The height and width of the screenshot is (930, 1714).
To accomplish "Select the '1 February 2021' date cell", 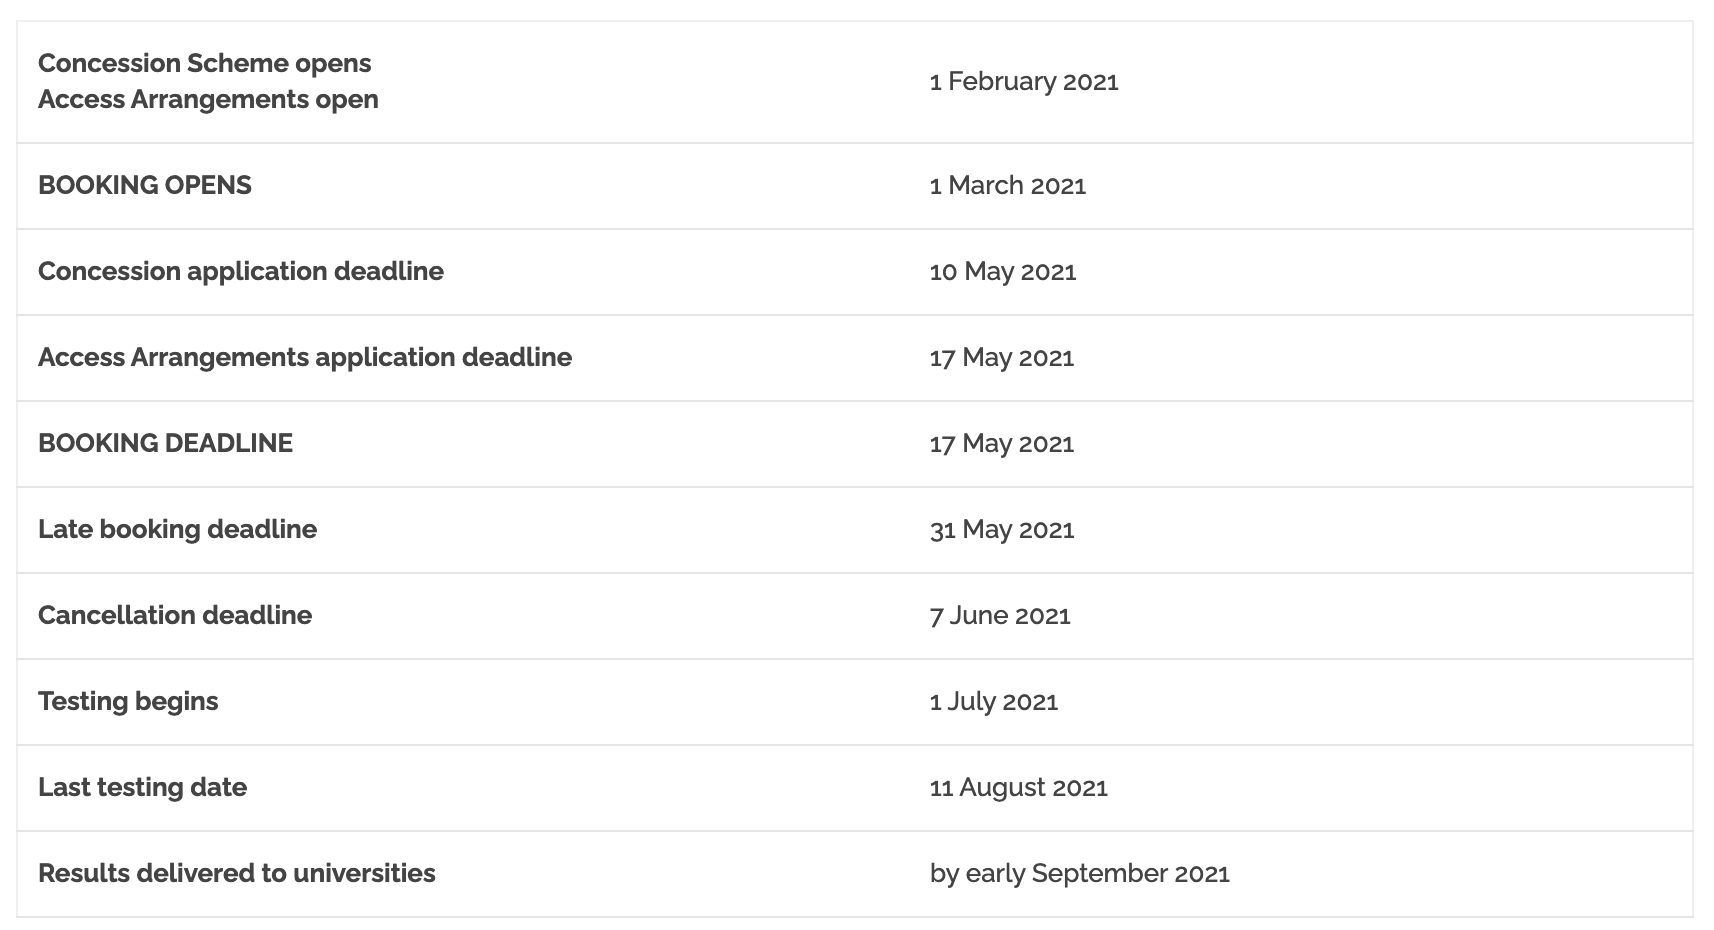I will (x=1023, y=81).
